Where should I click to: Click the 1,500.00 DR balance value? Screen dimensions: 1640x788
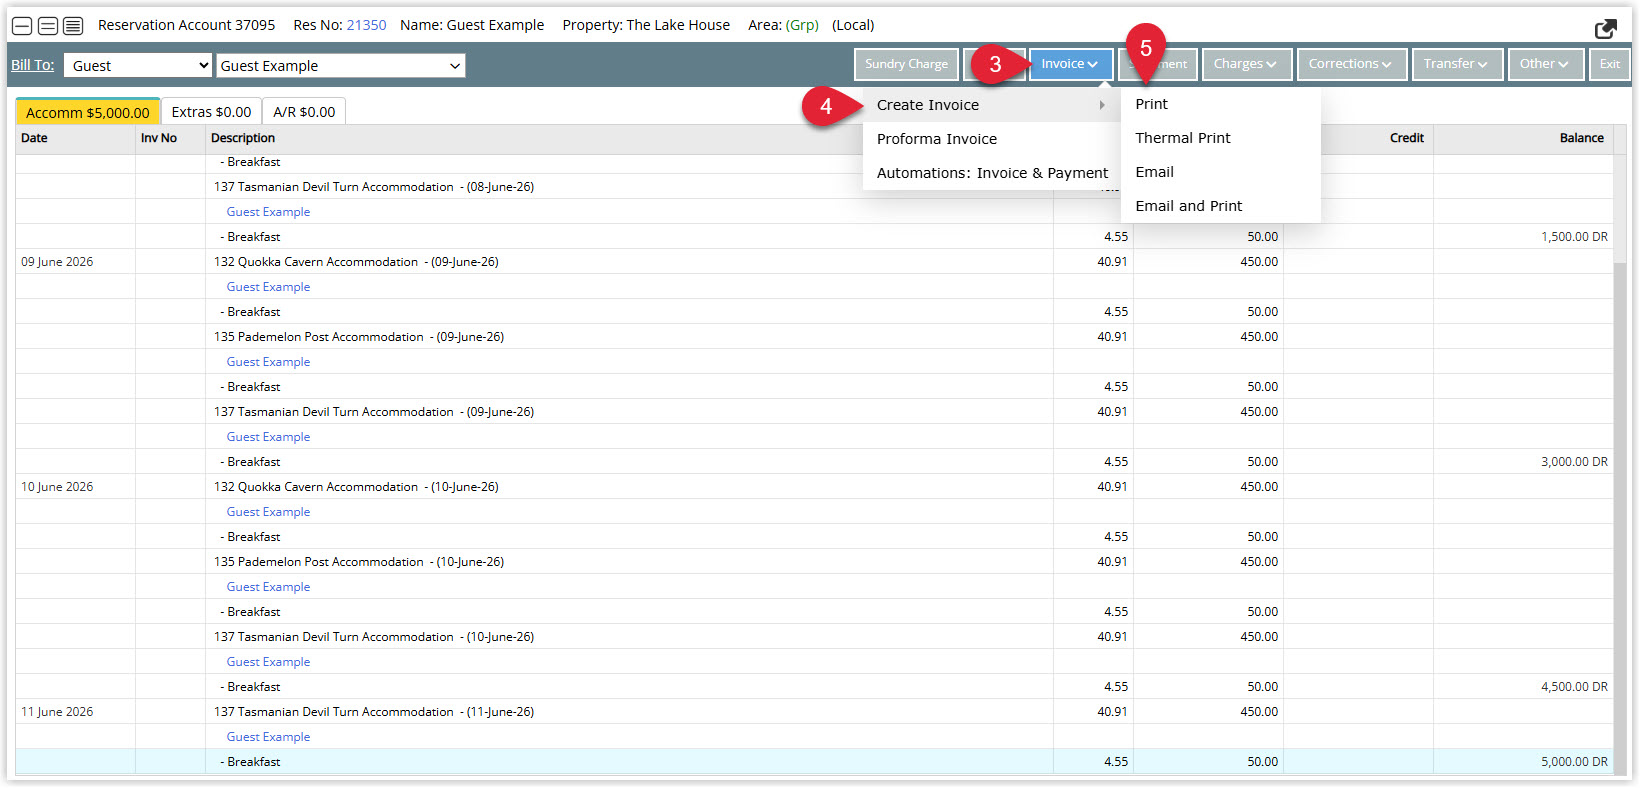1574,237
